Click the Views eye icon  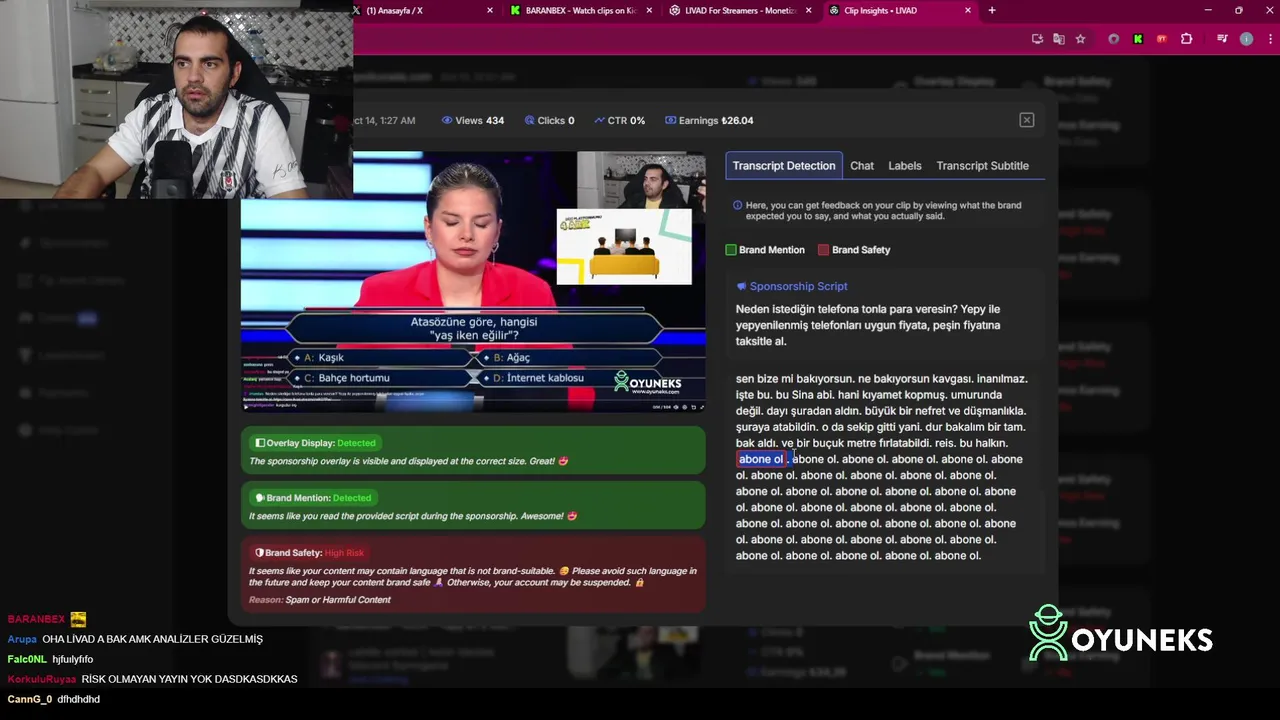coord(446,120)
